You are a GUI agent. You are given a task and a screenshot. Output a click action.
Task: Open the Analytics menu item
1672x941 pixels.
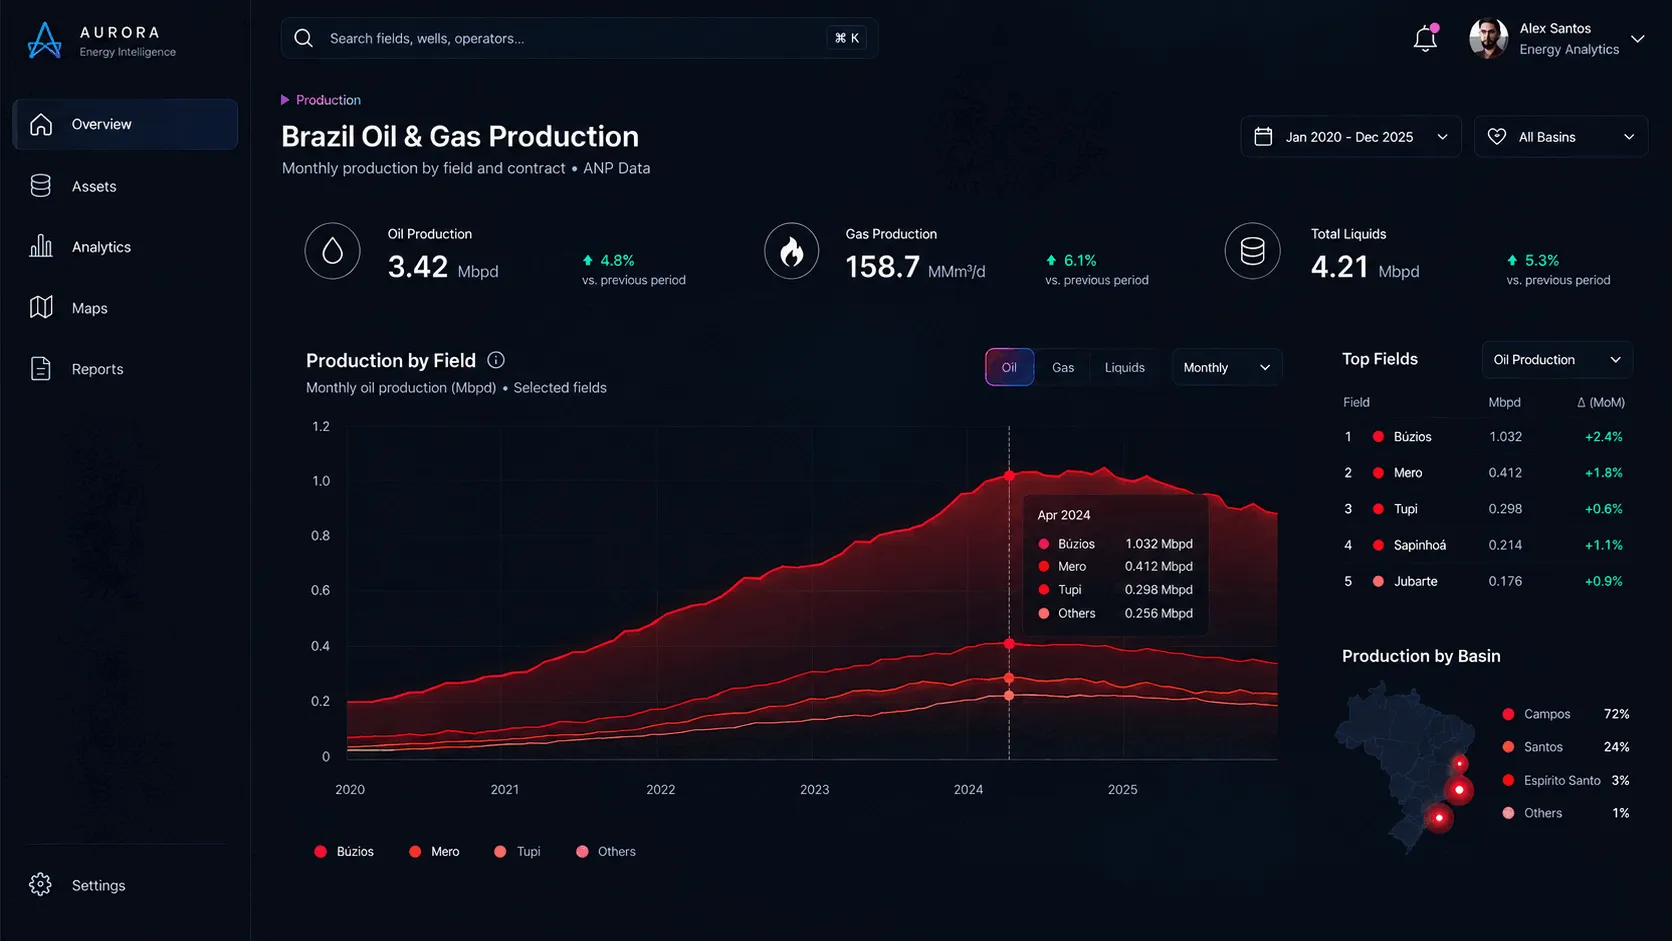[125, 247]
